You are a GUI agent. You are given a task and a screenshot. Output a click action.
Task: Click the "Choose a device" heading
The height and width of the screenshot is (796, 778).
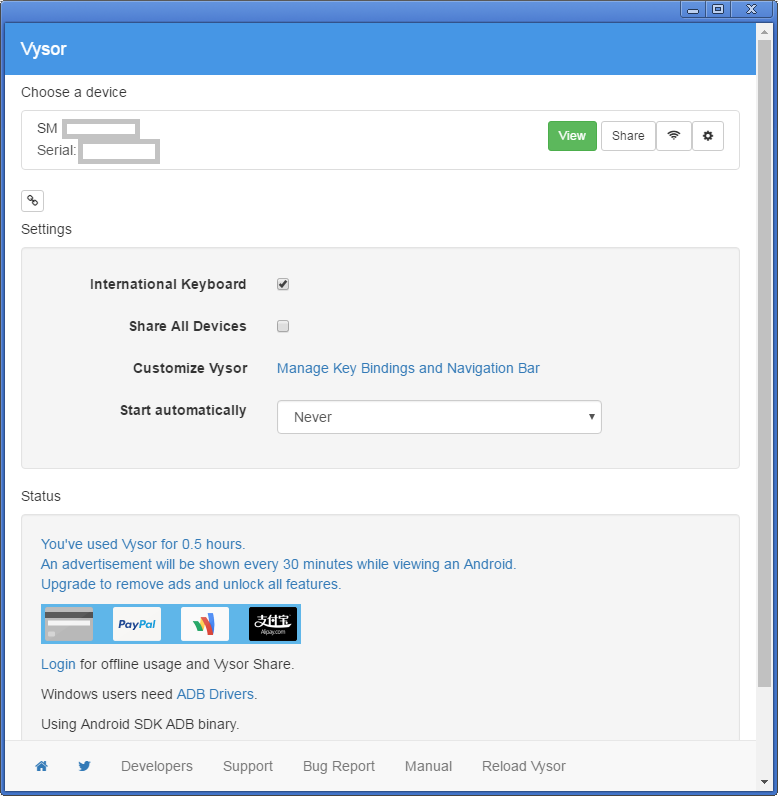coord(74,92)
